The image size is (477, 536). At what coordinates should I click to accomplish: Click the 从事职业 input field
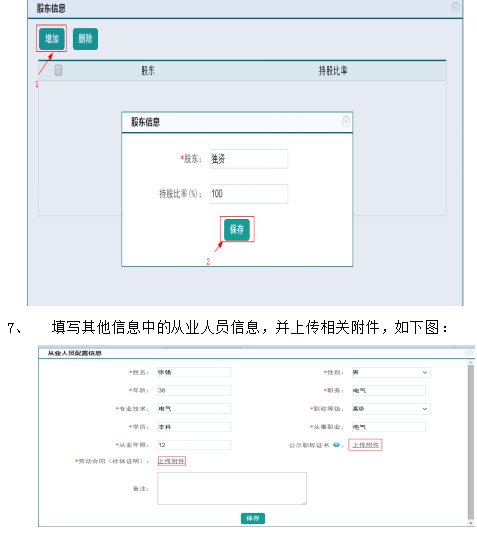[389, 427]
